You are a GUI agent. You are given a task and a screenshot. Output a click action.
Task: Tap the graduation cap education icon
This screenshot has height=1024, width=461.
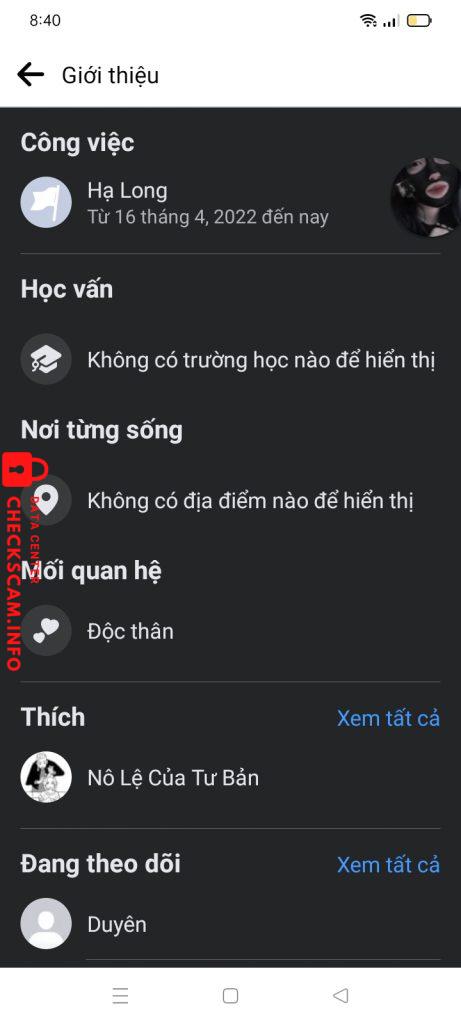tap(46, 359)
